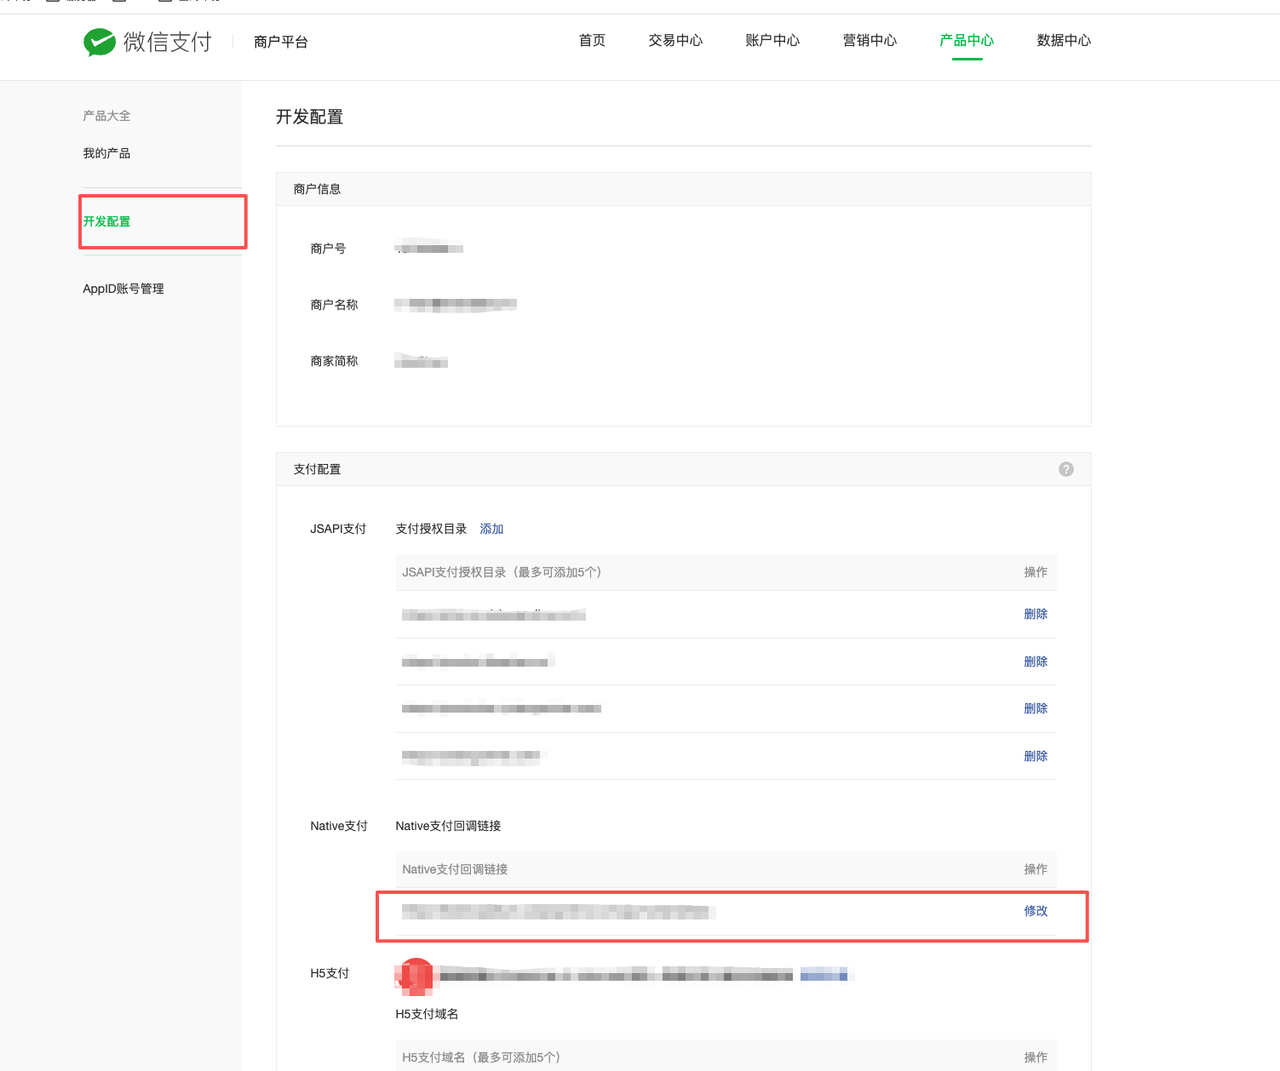Open AppID账号管理 in the sidebar

[x=123, y=288]
